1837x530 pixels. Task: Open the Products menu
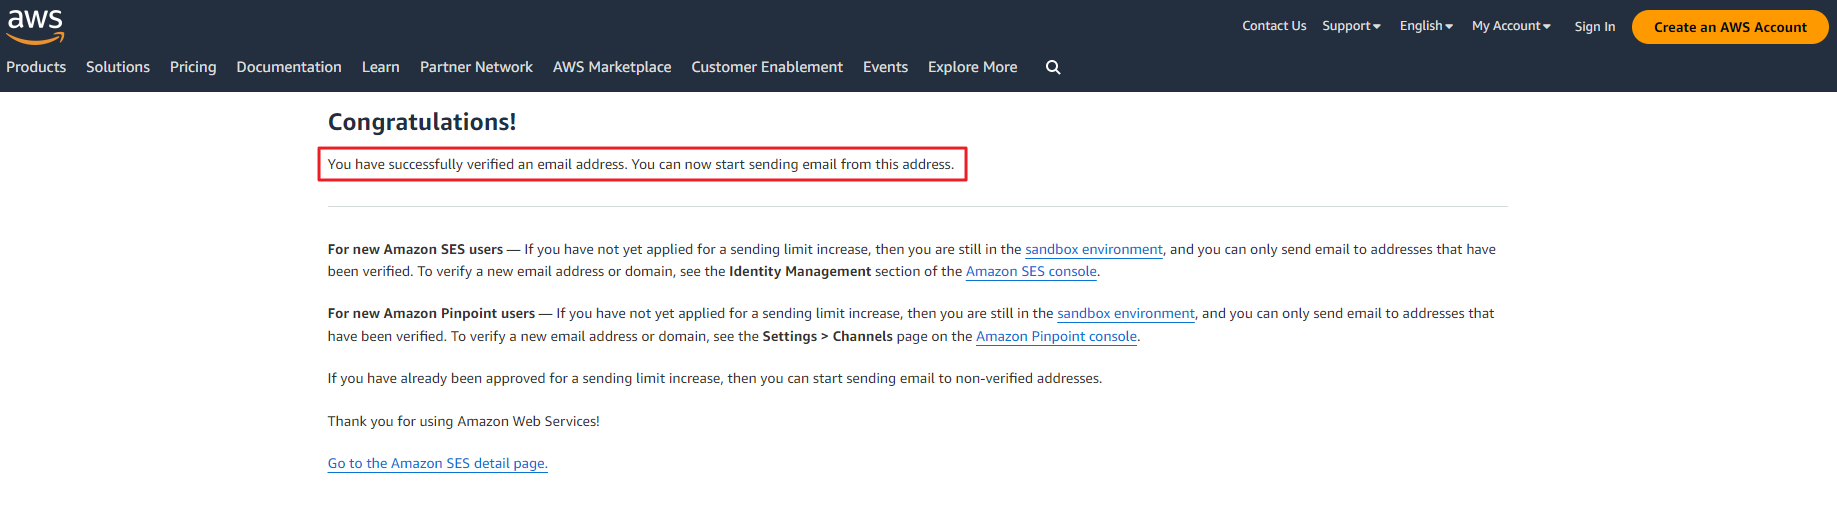(36, 67)
